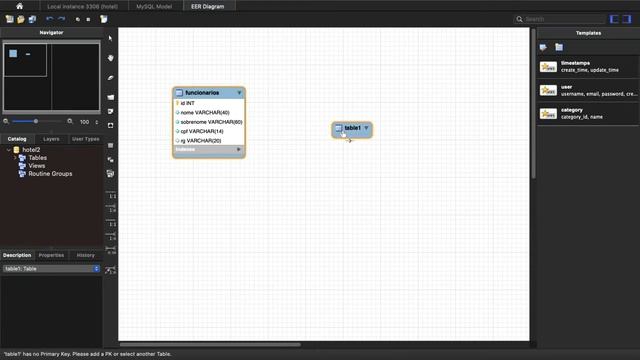Go to the Home screen icon

pos(19,6)
